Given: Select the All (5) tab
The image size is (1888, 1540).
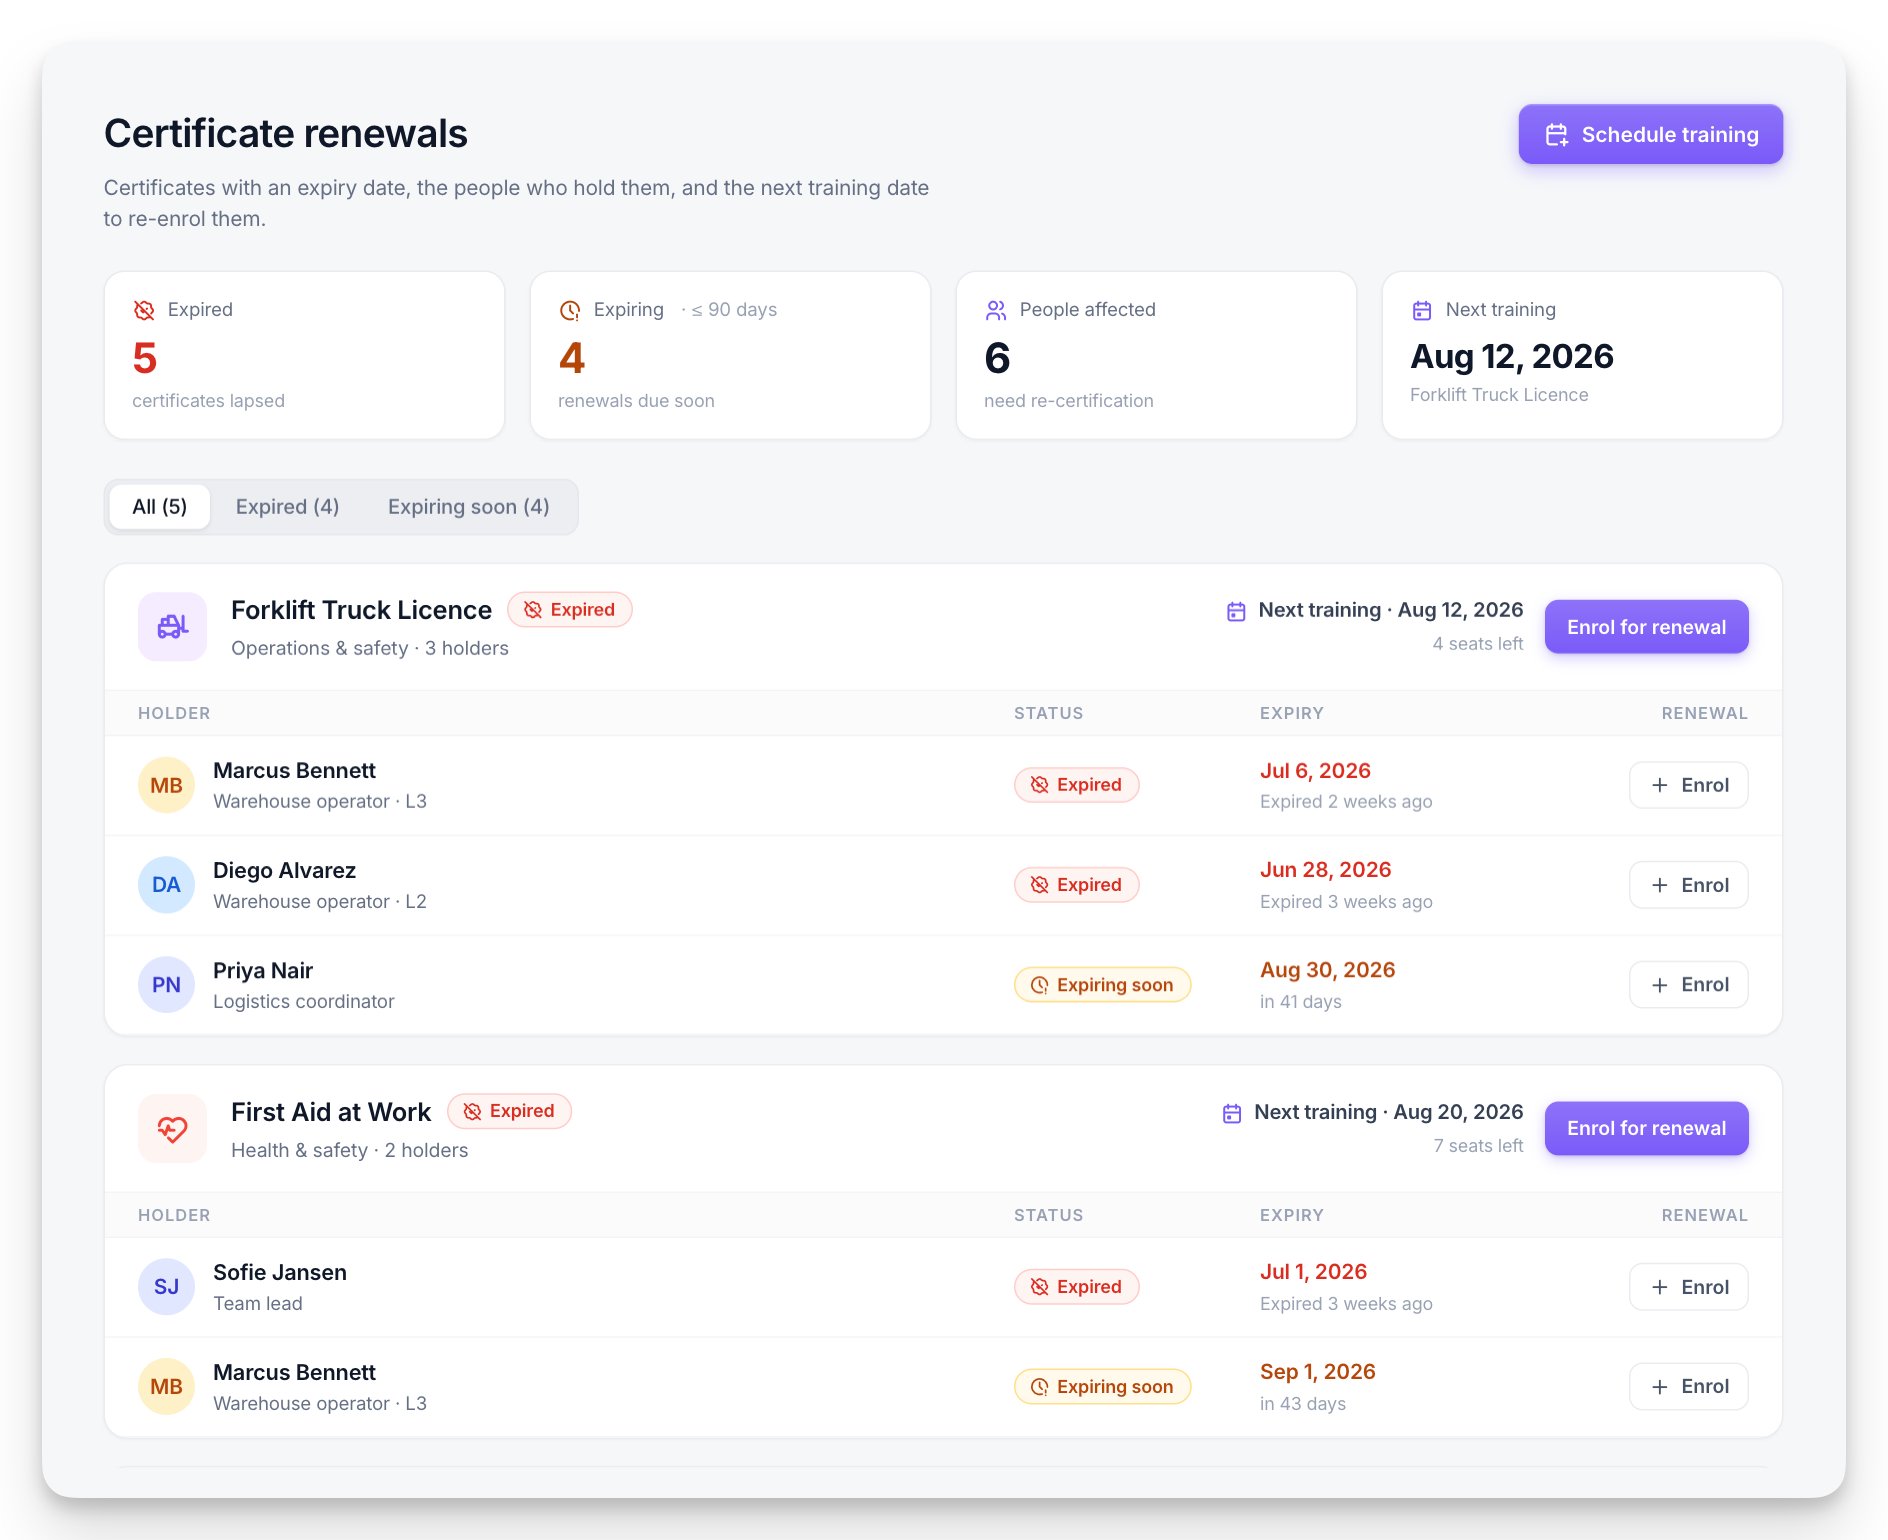Looking at the screenshot, I should 160,507.
